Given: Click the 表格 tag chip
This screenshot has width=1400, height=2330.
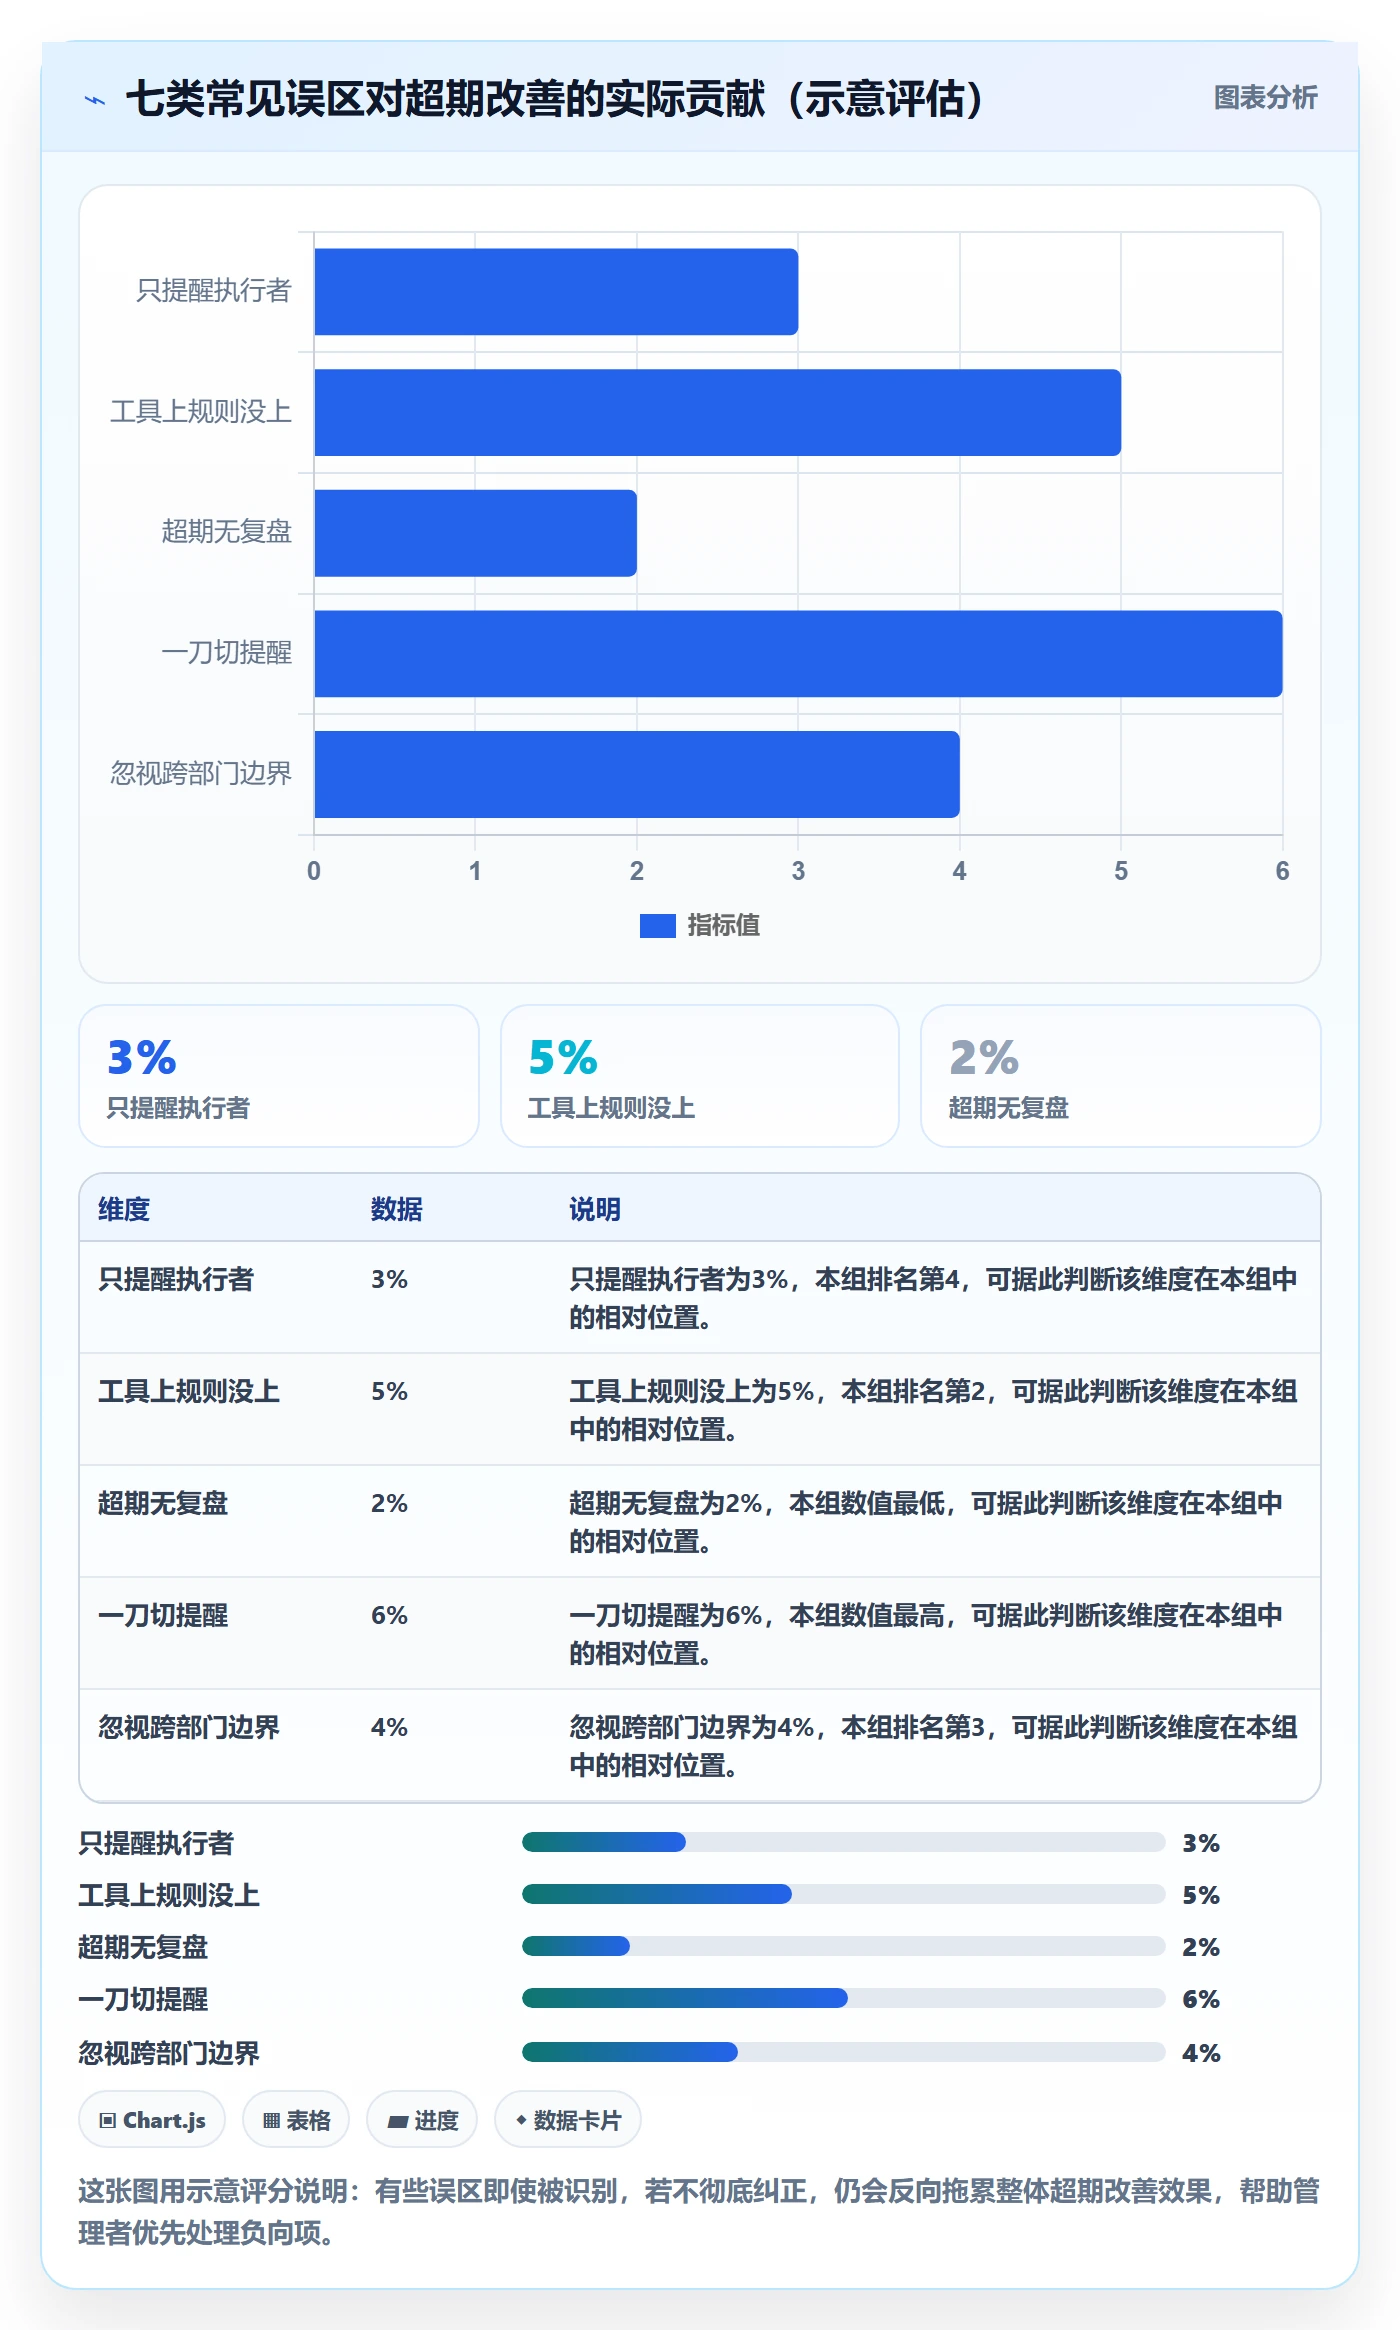Looking at the screenshot, I should tap(296, 2120).
